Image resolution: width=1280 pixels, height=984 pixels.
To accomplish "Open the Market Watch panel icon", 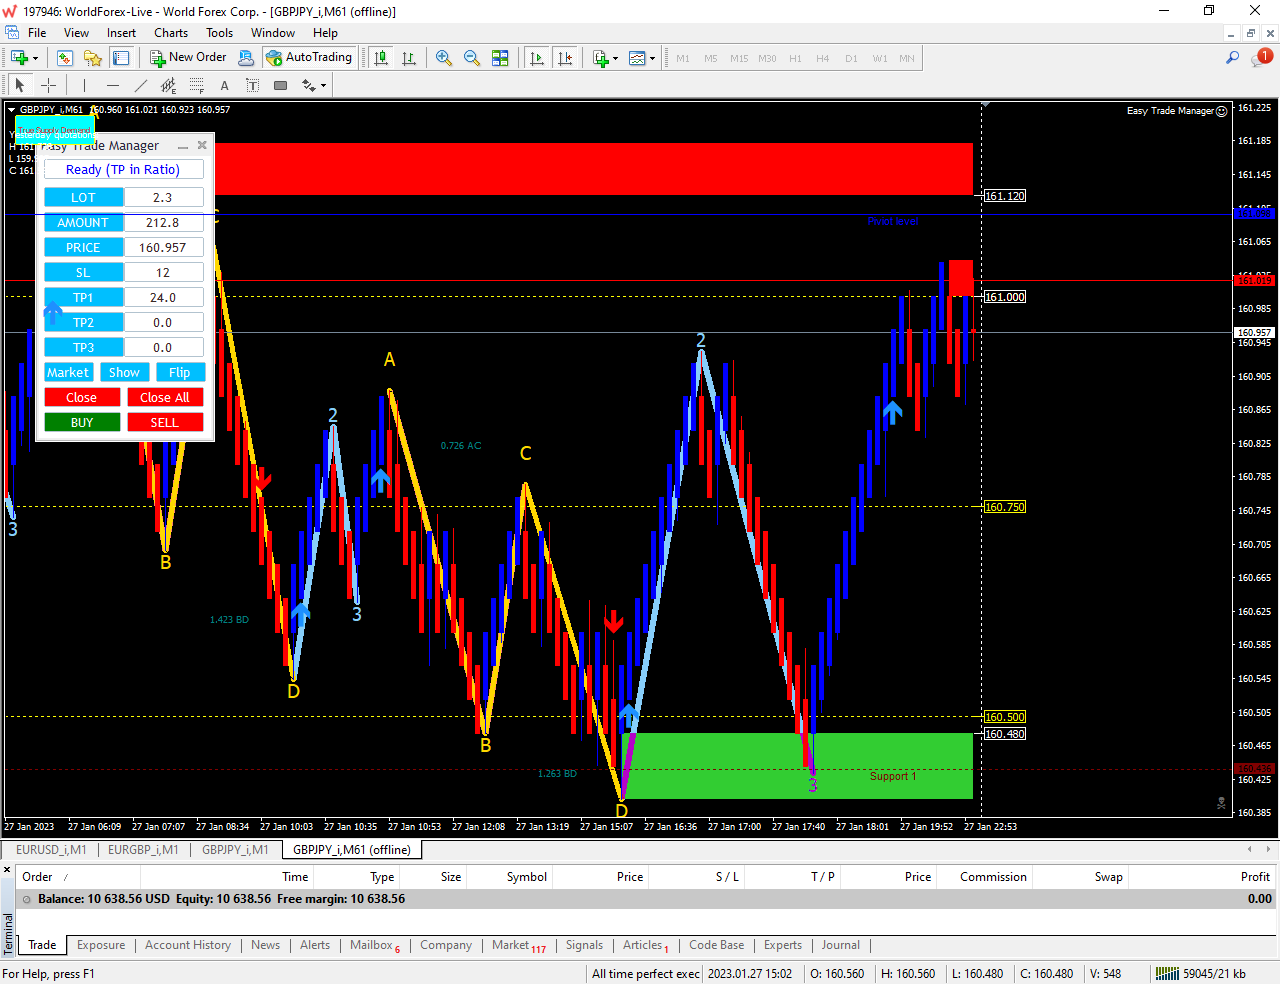I will pos(65,58).
